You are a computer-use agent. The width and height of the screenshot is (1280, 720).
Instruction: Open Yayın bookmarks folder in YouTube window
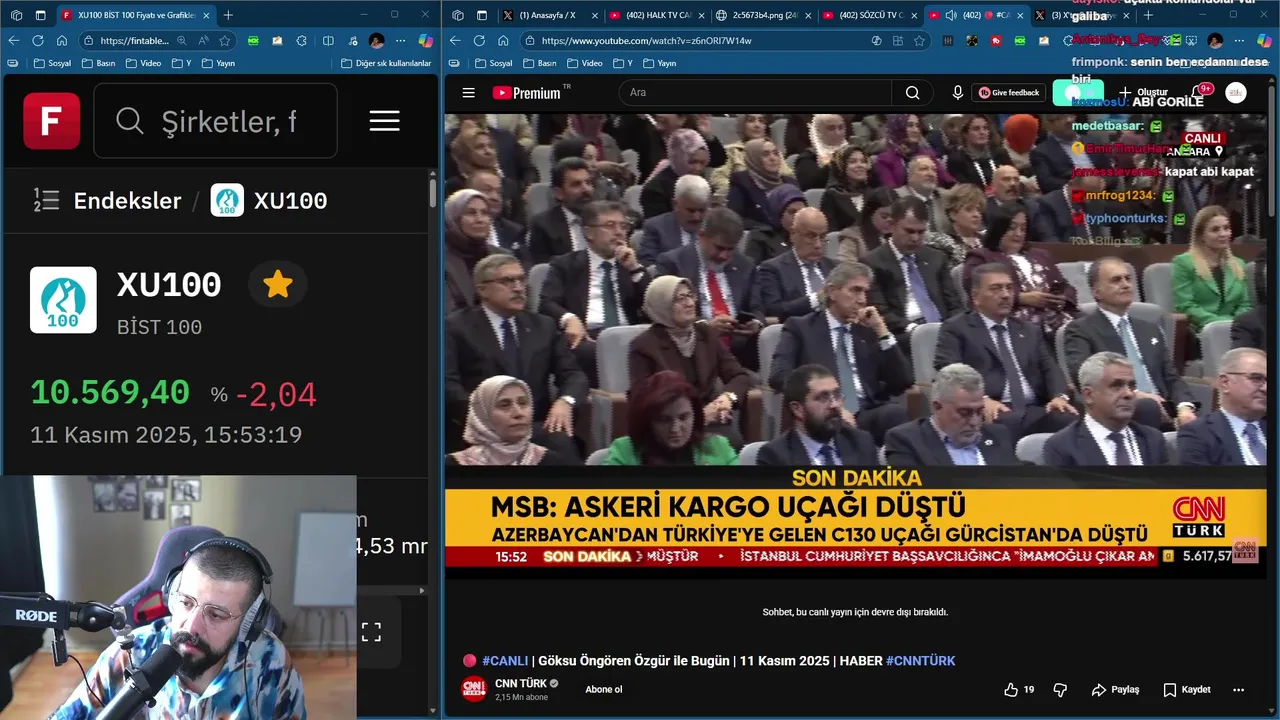tap(660, 63)
